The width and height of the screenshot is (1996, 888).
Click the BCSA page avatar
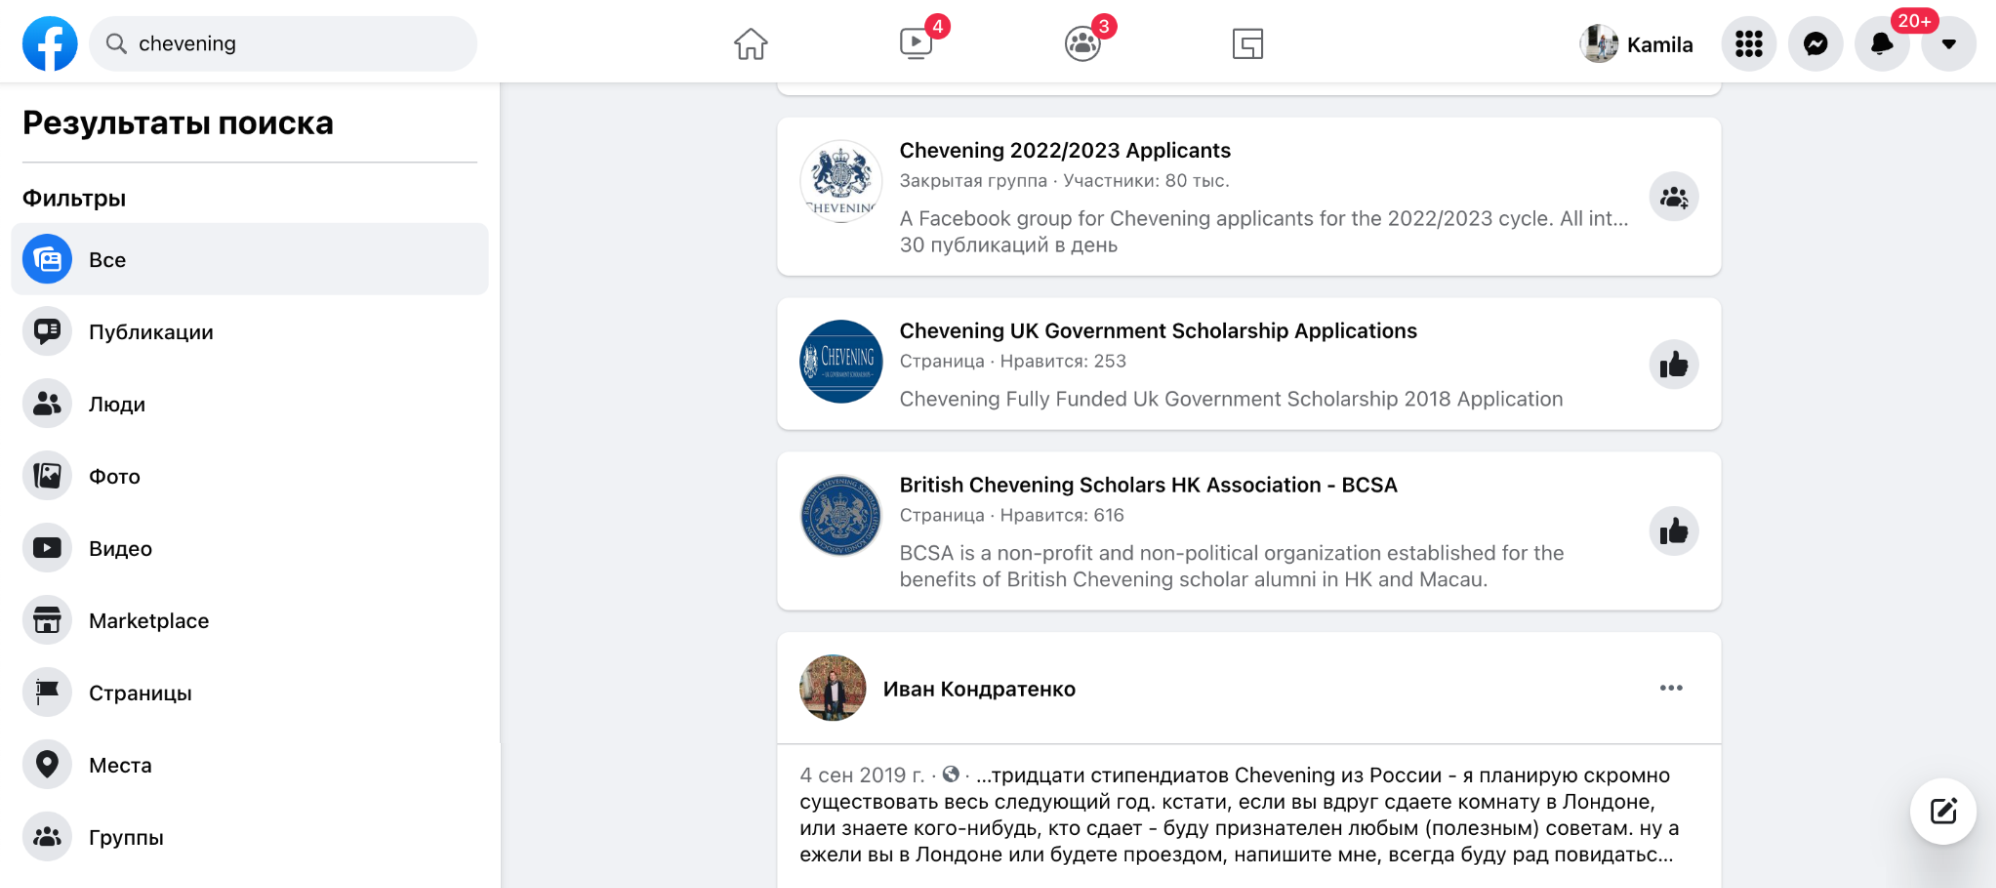(841, 515)
